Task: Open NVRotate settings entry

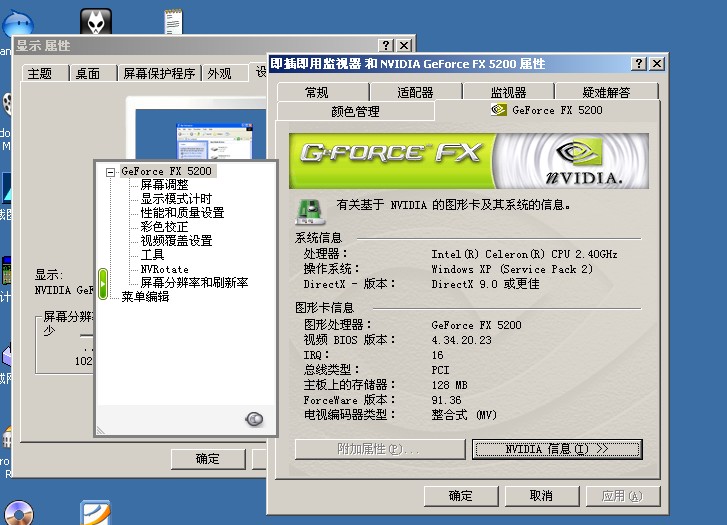Action: [164, 269]
